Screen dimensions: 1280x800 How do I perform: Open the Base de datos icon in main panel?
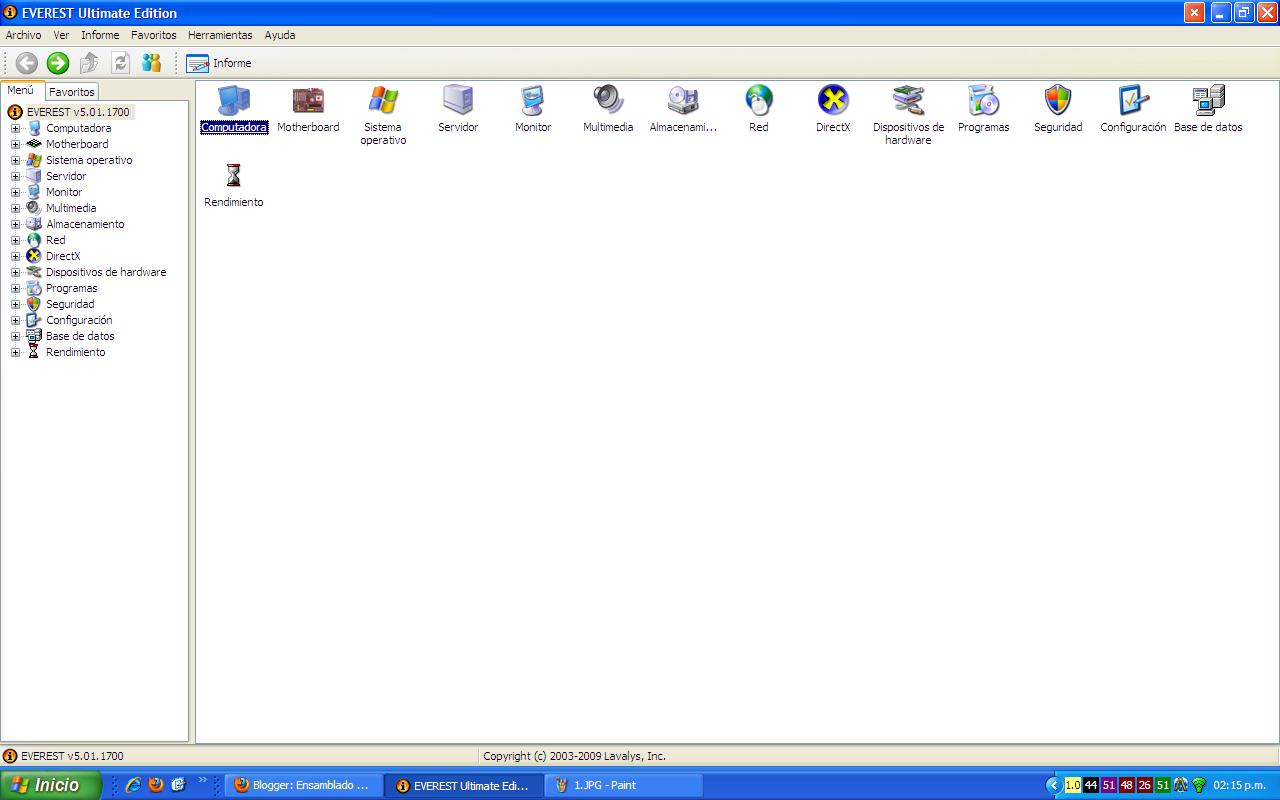(1208, 101)
